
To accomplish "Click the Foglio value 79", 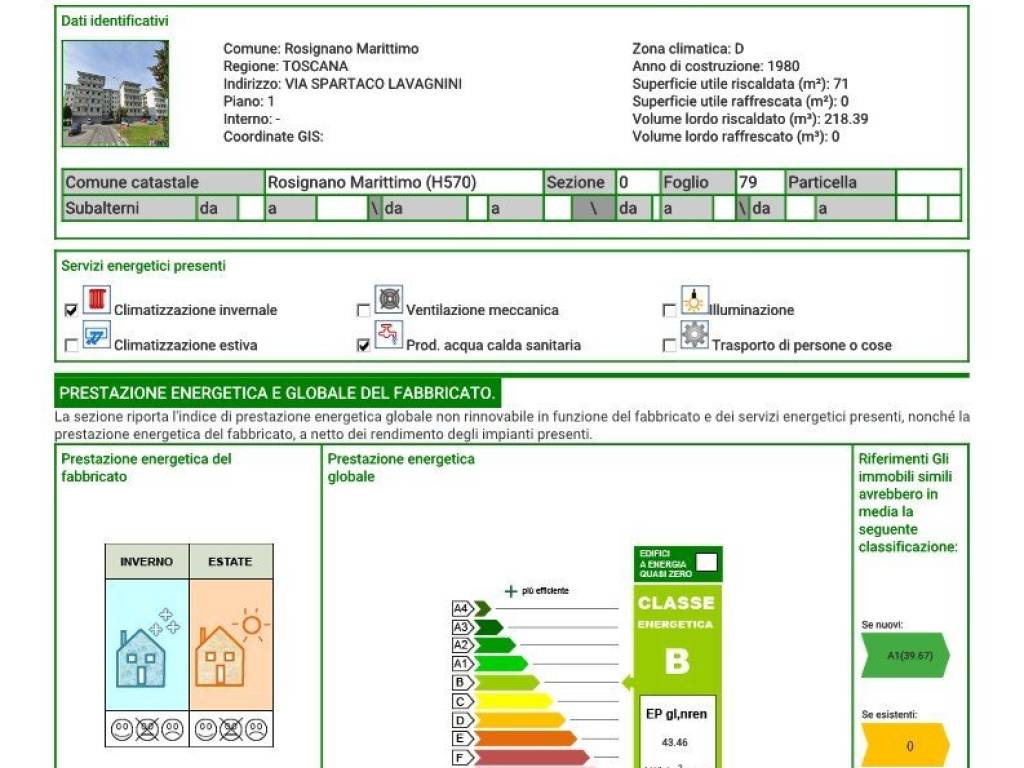I will pos(760,182).
